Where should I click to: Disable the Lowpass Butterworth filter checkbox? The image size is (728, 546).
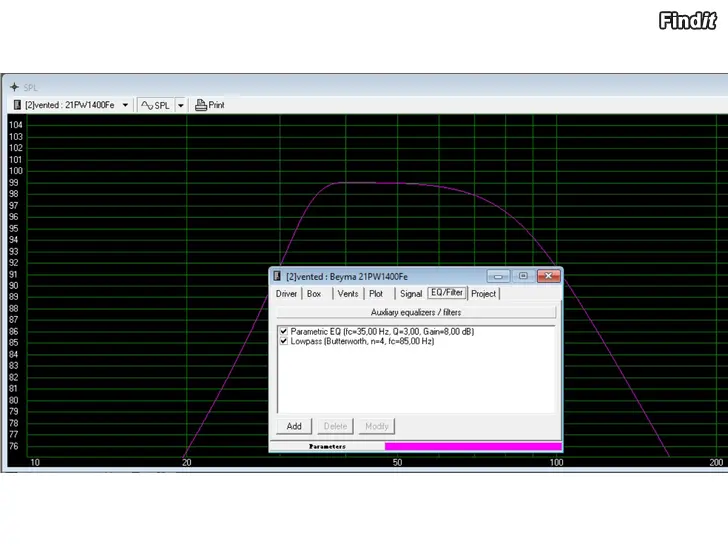pyautogui.click(x=284, y=342)
